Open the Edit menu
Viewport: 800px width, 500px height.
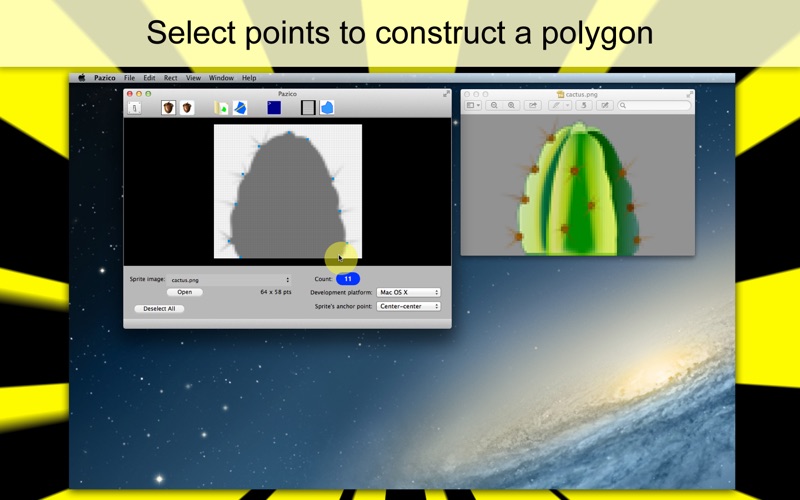tap(149, 78)
